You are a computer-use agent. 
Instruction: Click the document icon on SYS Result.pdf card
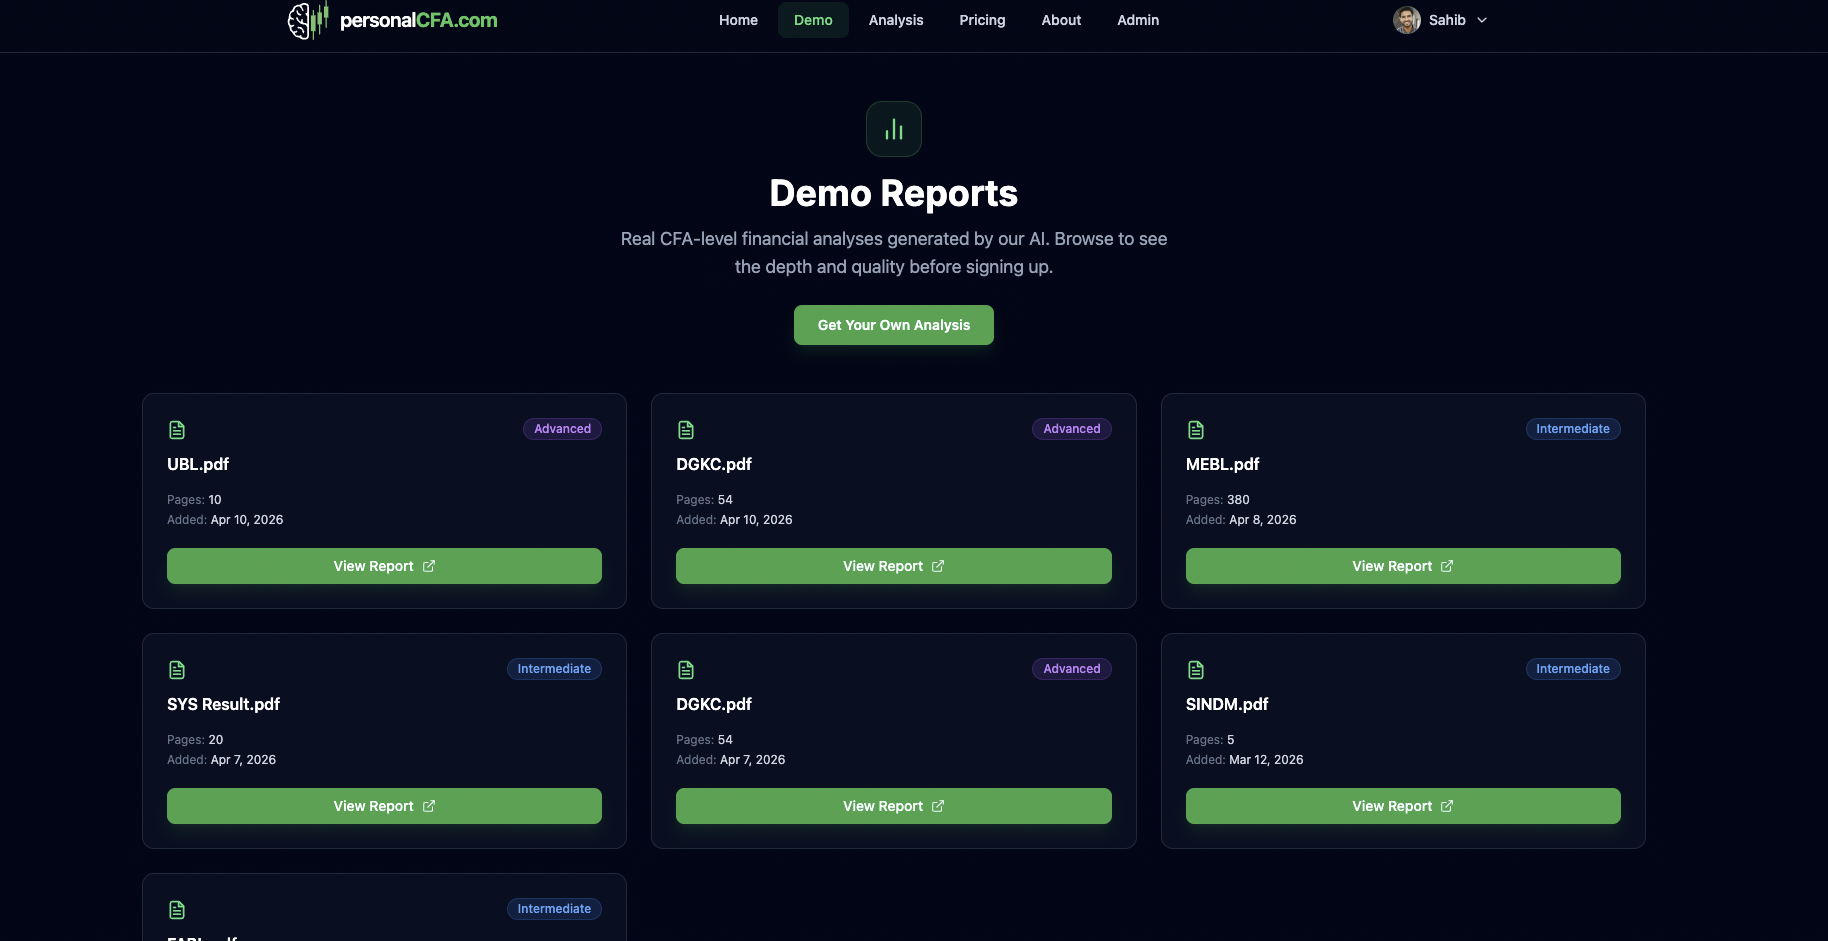click(177, 670)
